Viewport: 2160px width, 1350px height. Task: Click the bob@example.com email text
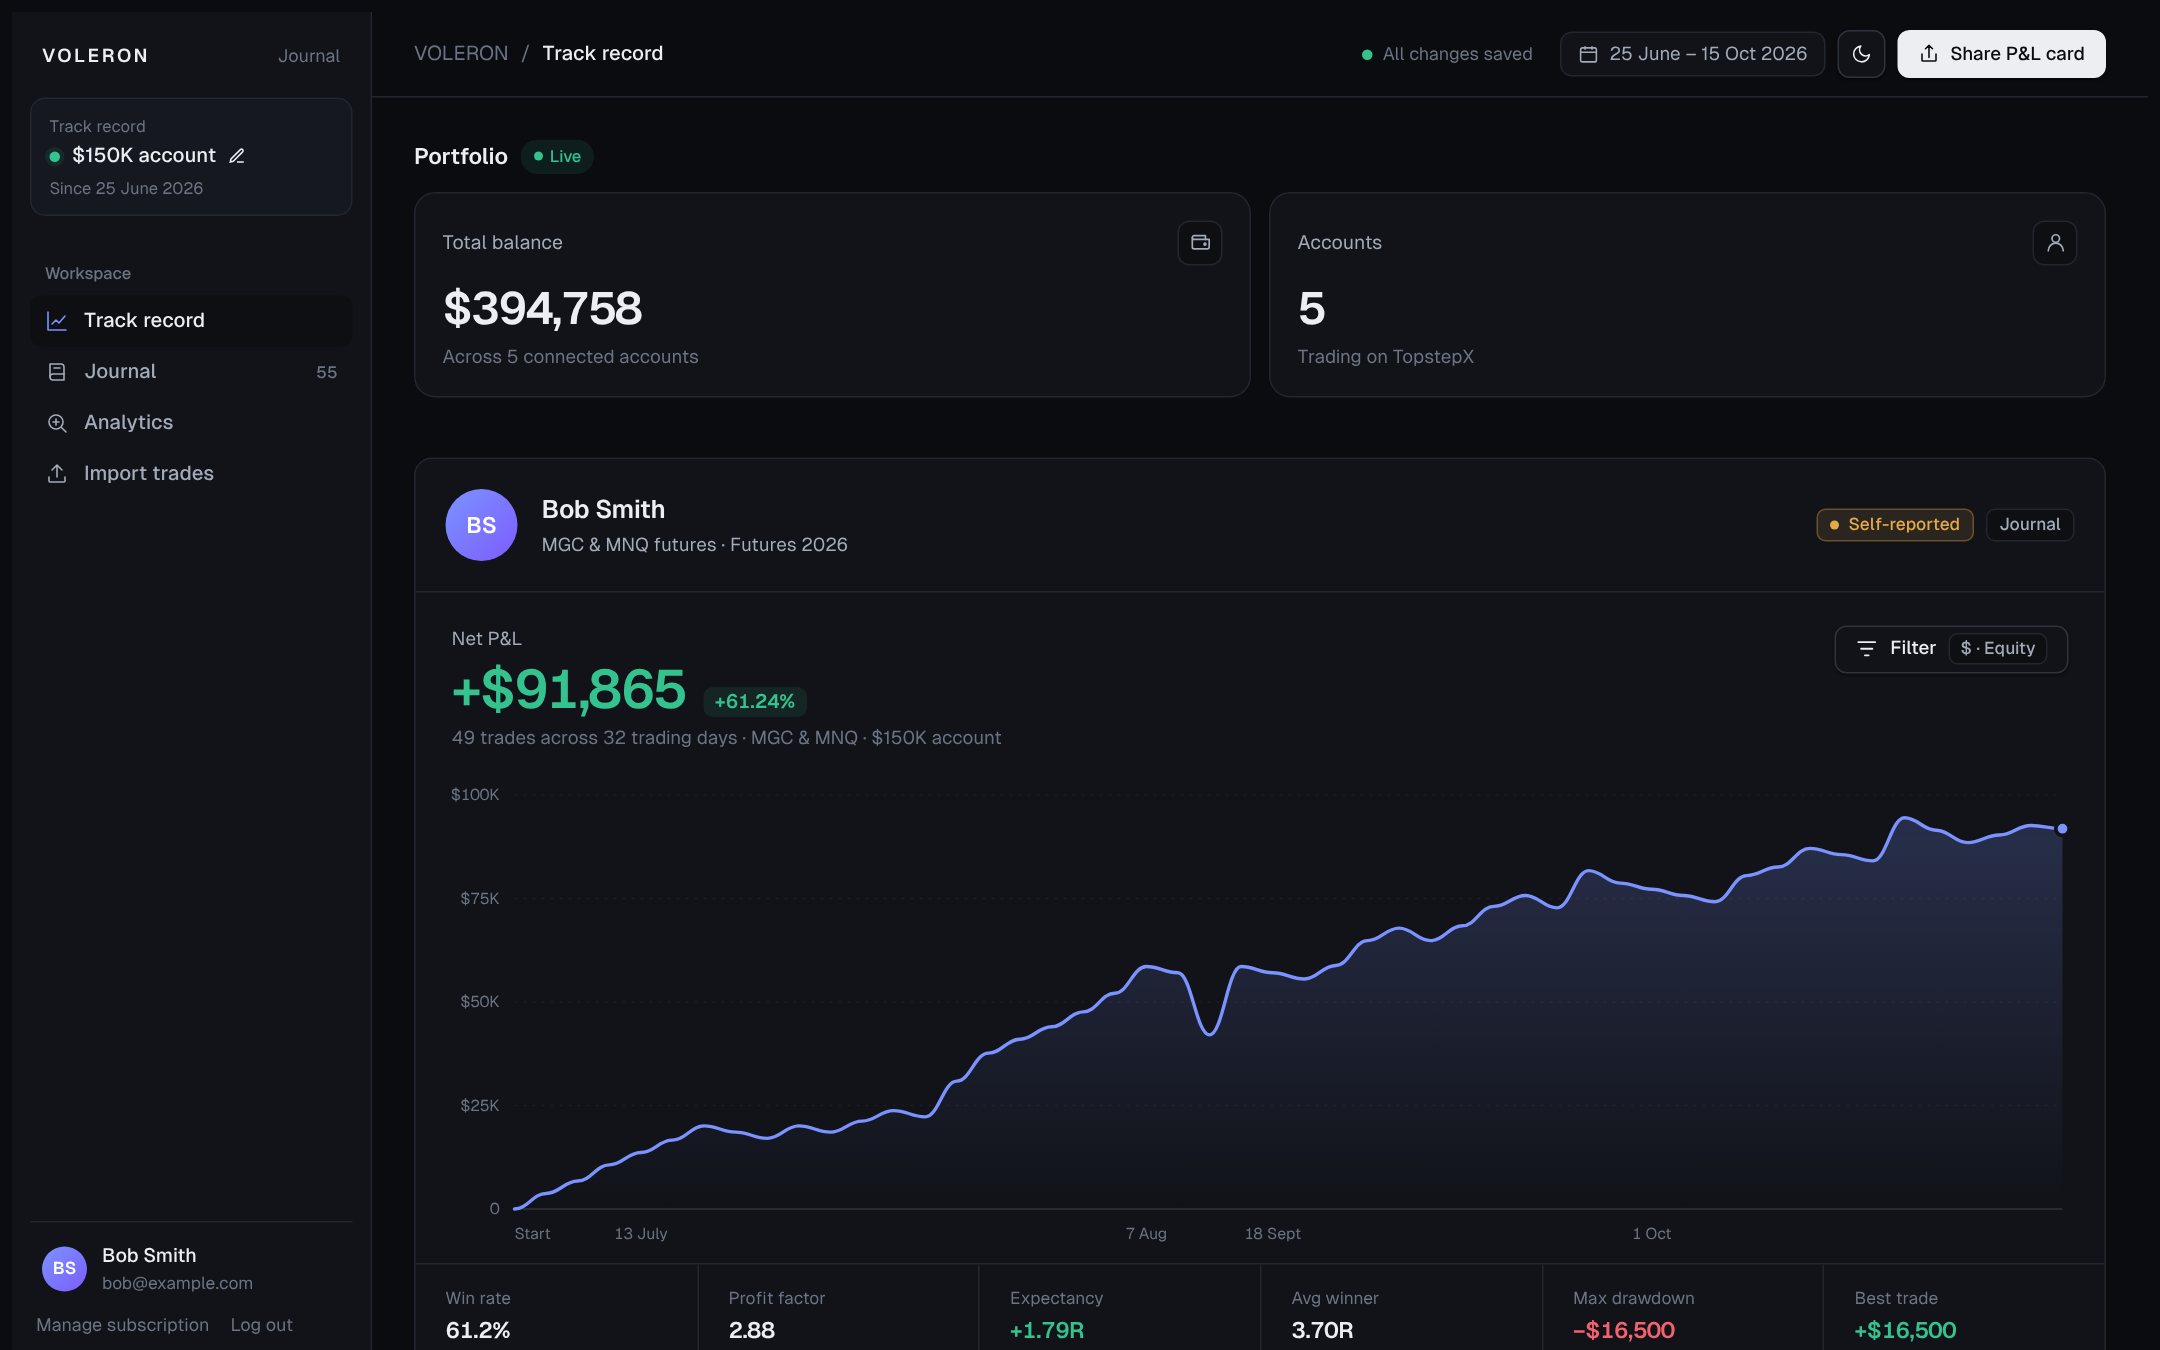coord(177,1283)
